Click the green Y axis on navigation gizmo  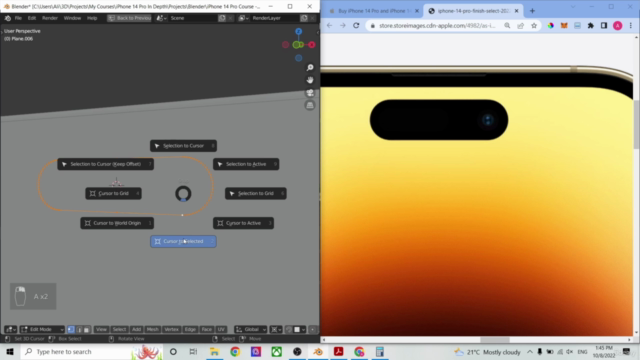point(296,45)
